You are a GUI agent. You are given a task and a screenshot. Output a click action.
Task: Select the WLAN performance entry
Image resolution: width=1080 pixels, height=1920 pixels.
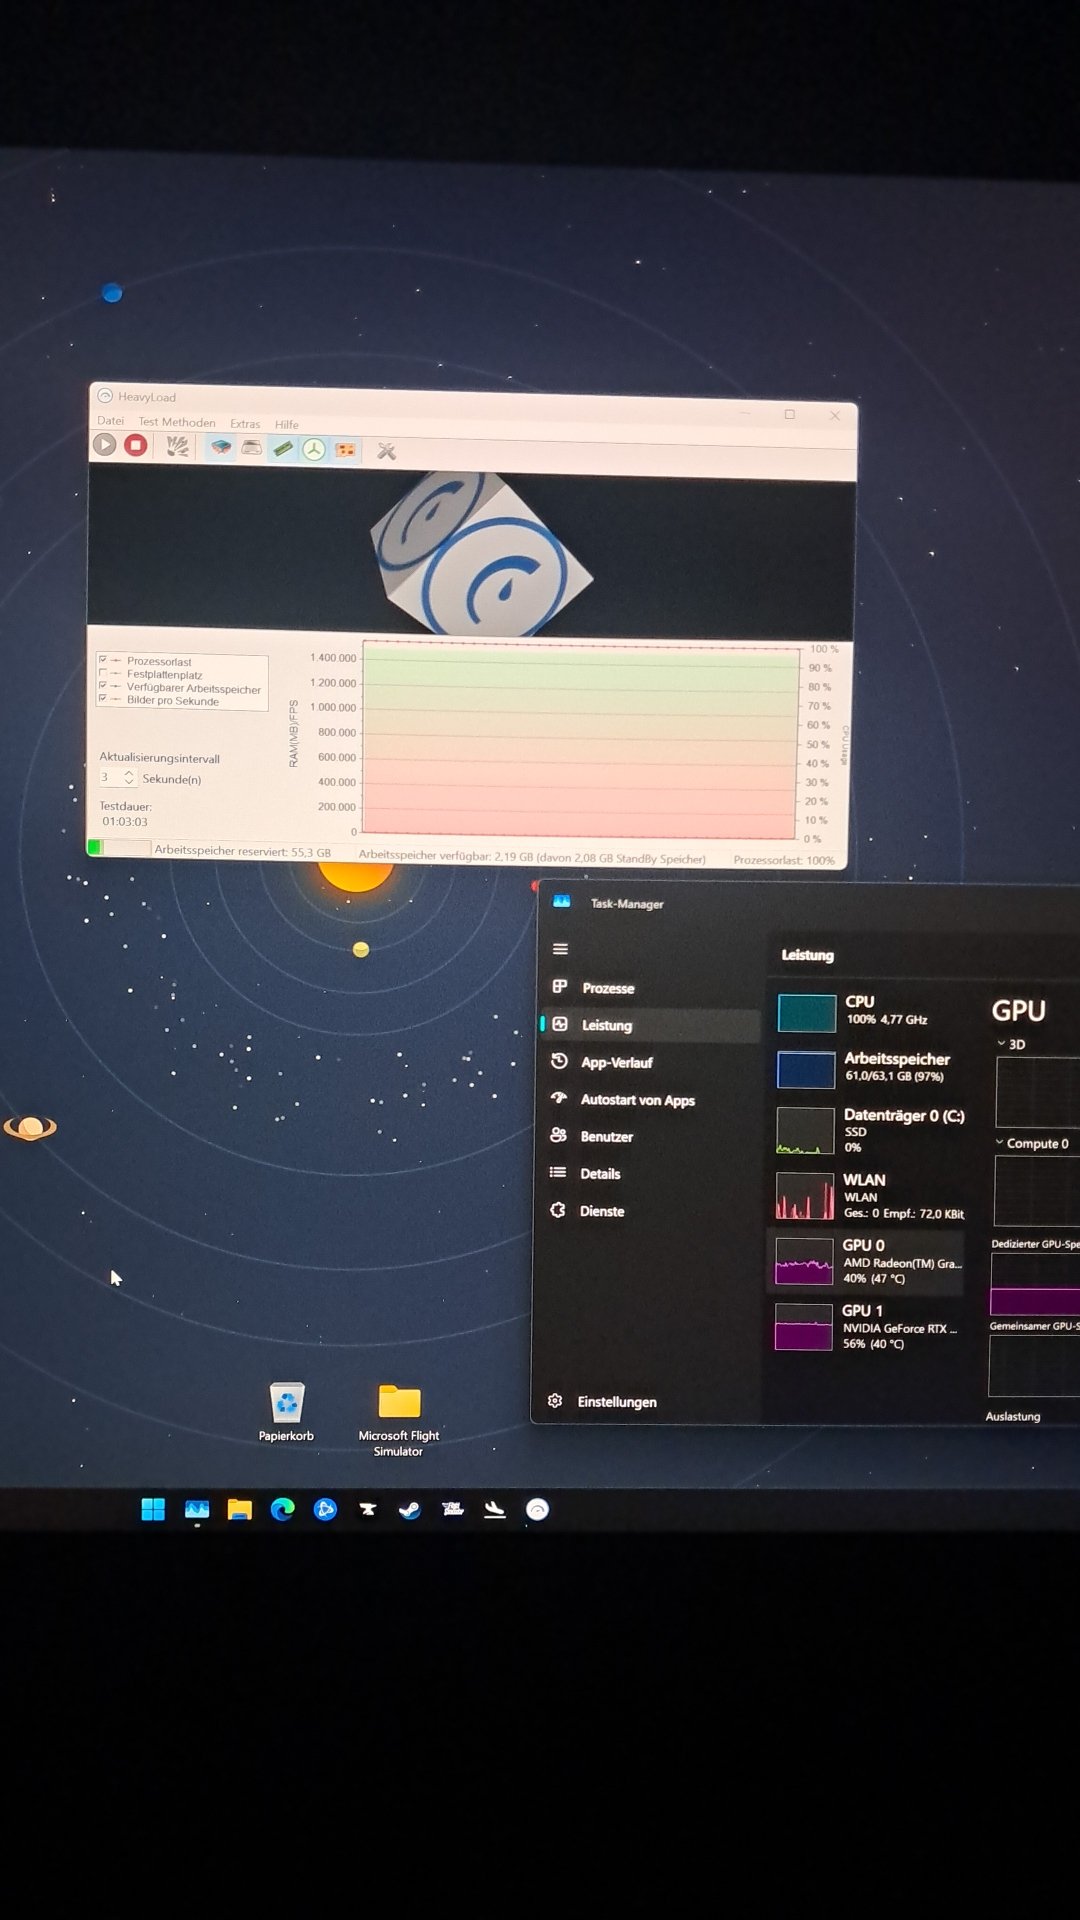[x=869, y=1196]
